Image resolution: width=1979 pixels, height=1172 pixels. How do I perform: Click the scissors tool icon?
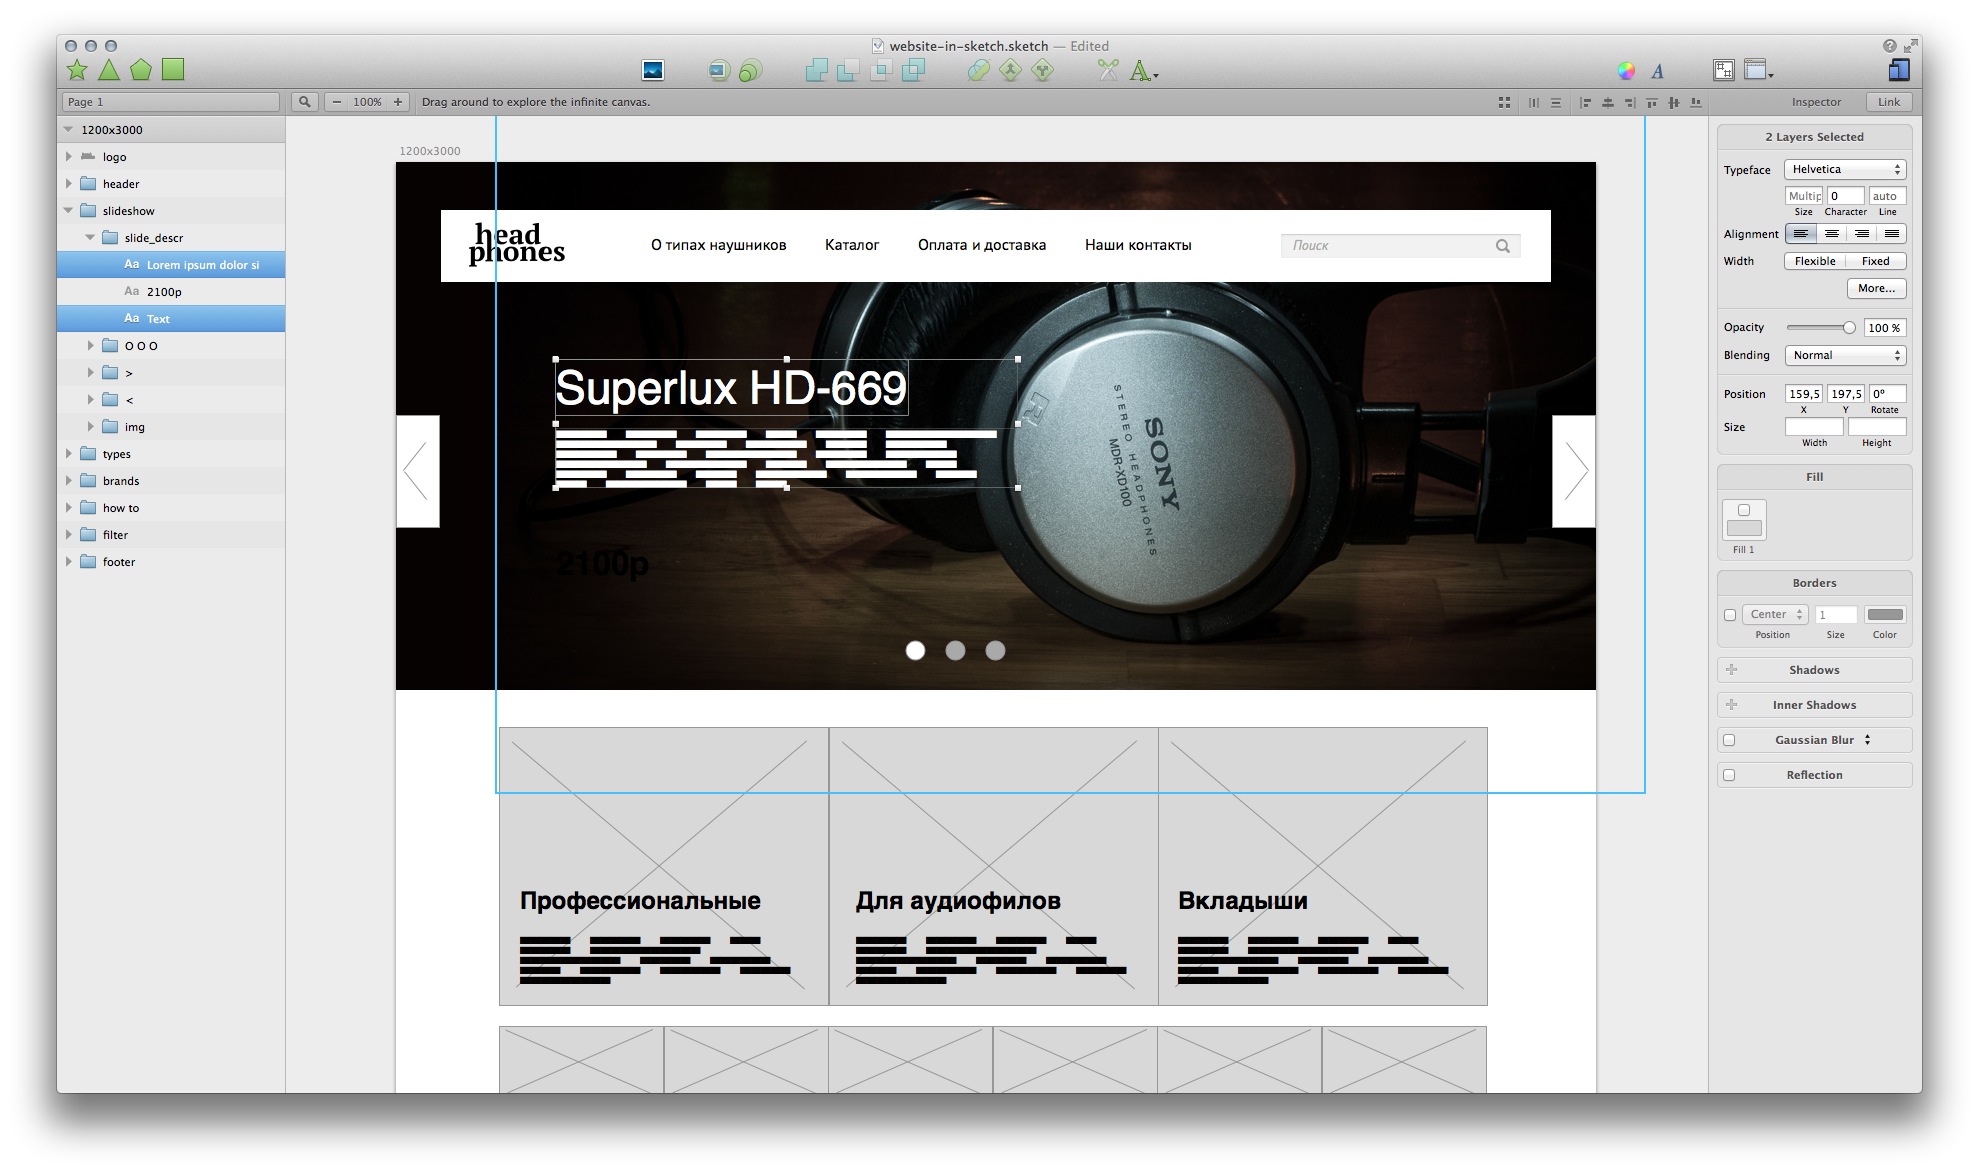(1107, 70)
